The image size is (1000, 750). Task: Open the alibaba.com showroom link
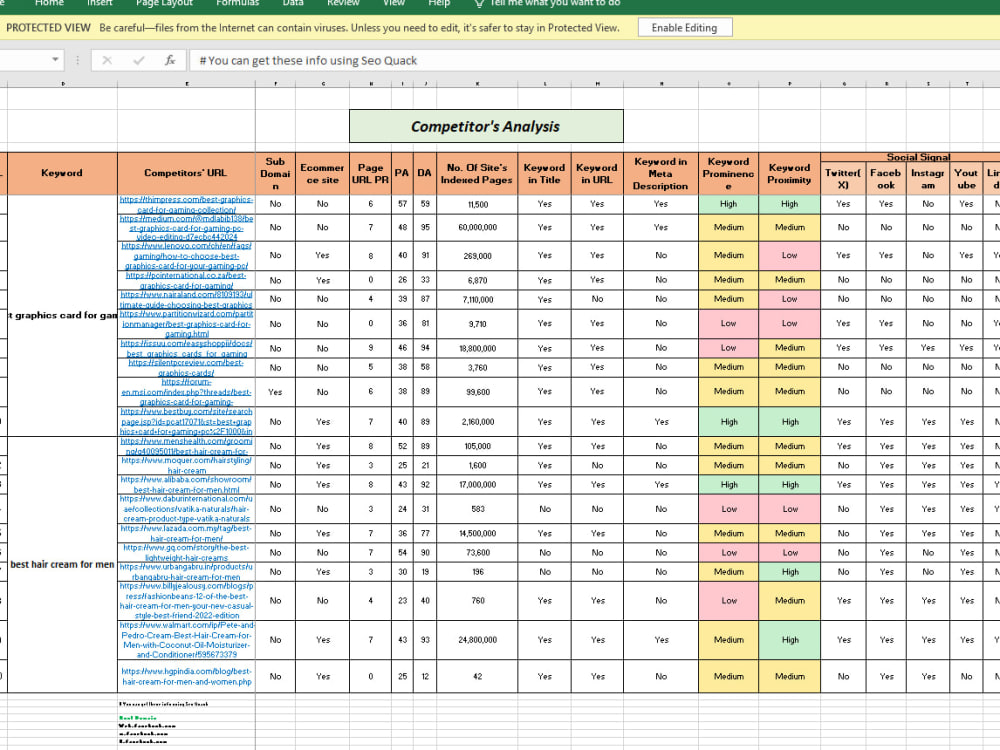(186, 485)
